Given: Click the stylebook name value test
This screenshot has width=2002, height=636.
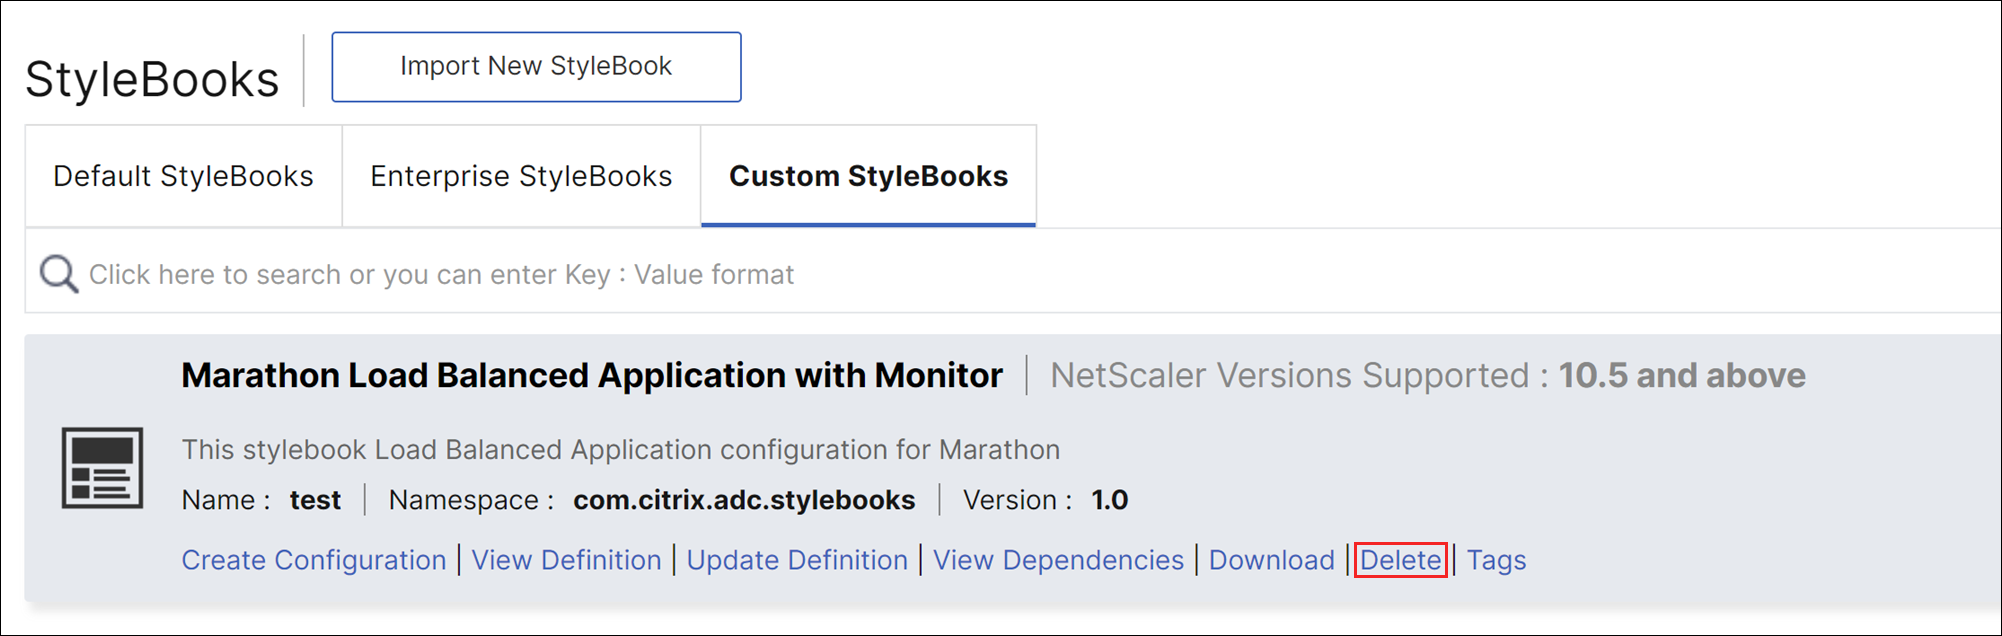Looking at the screenshot, I should [x=315, y=500].
